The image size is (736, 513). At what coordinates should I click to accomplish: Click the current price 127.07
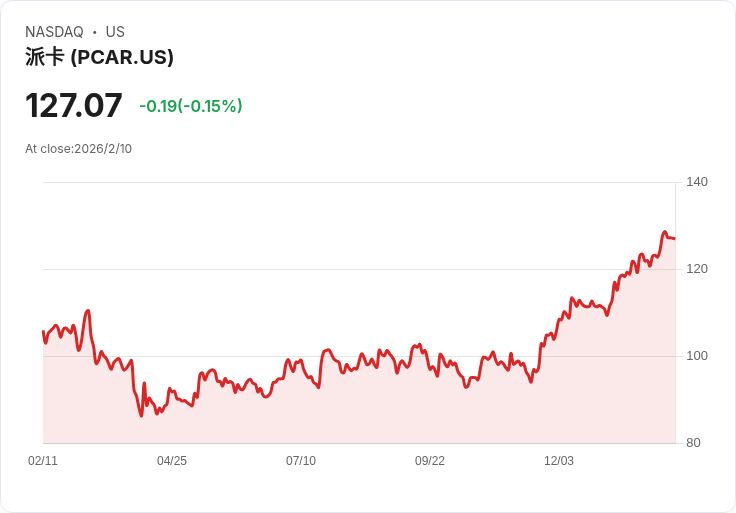tap(74, 105)
